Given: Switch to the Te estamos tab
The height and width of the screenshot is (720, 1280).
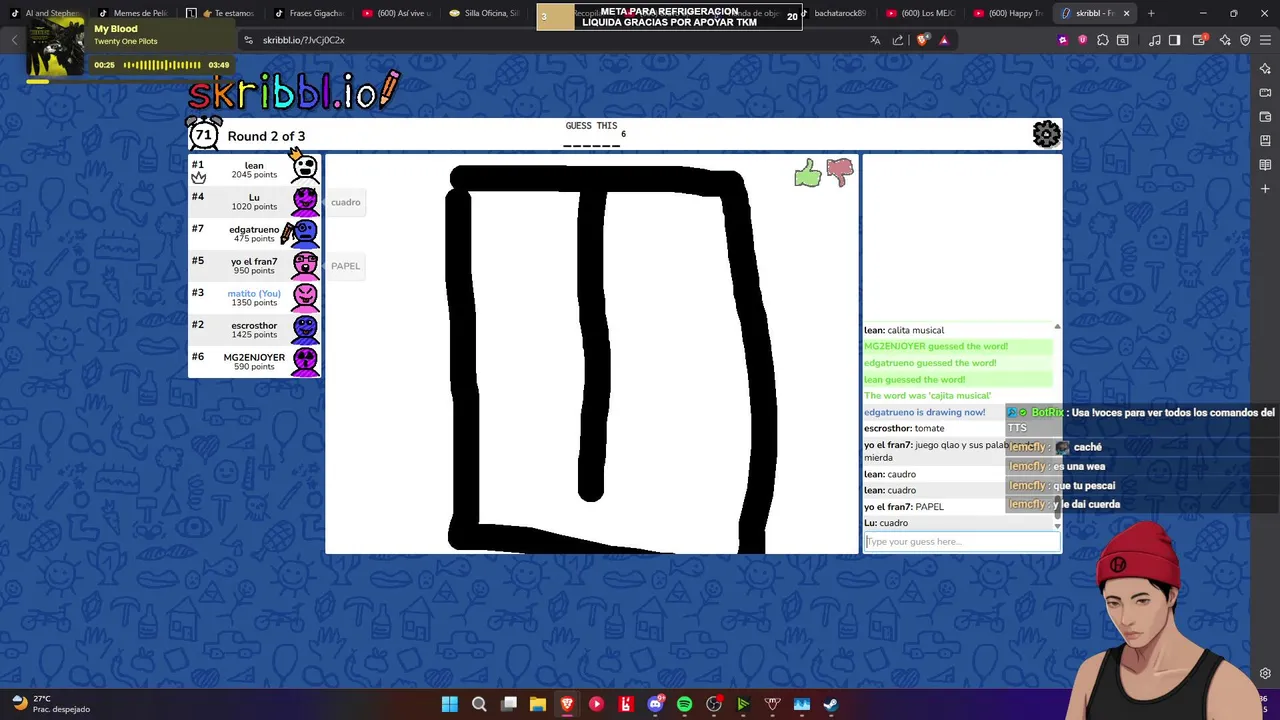Looking at the screenshot, I should [221, 13].
